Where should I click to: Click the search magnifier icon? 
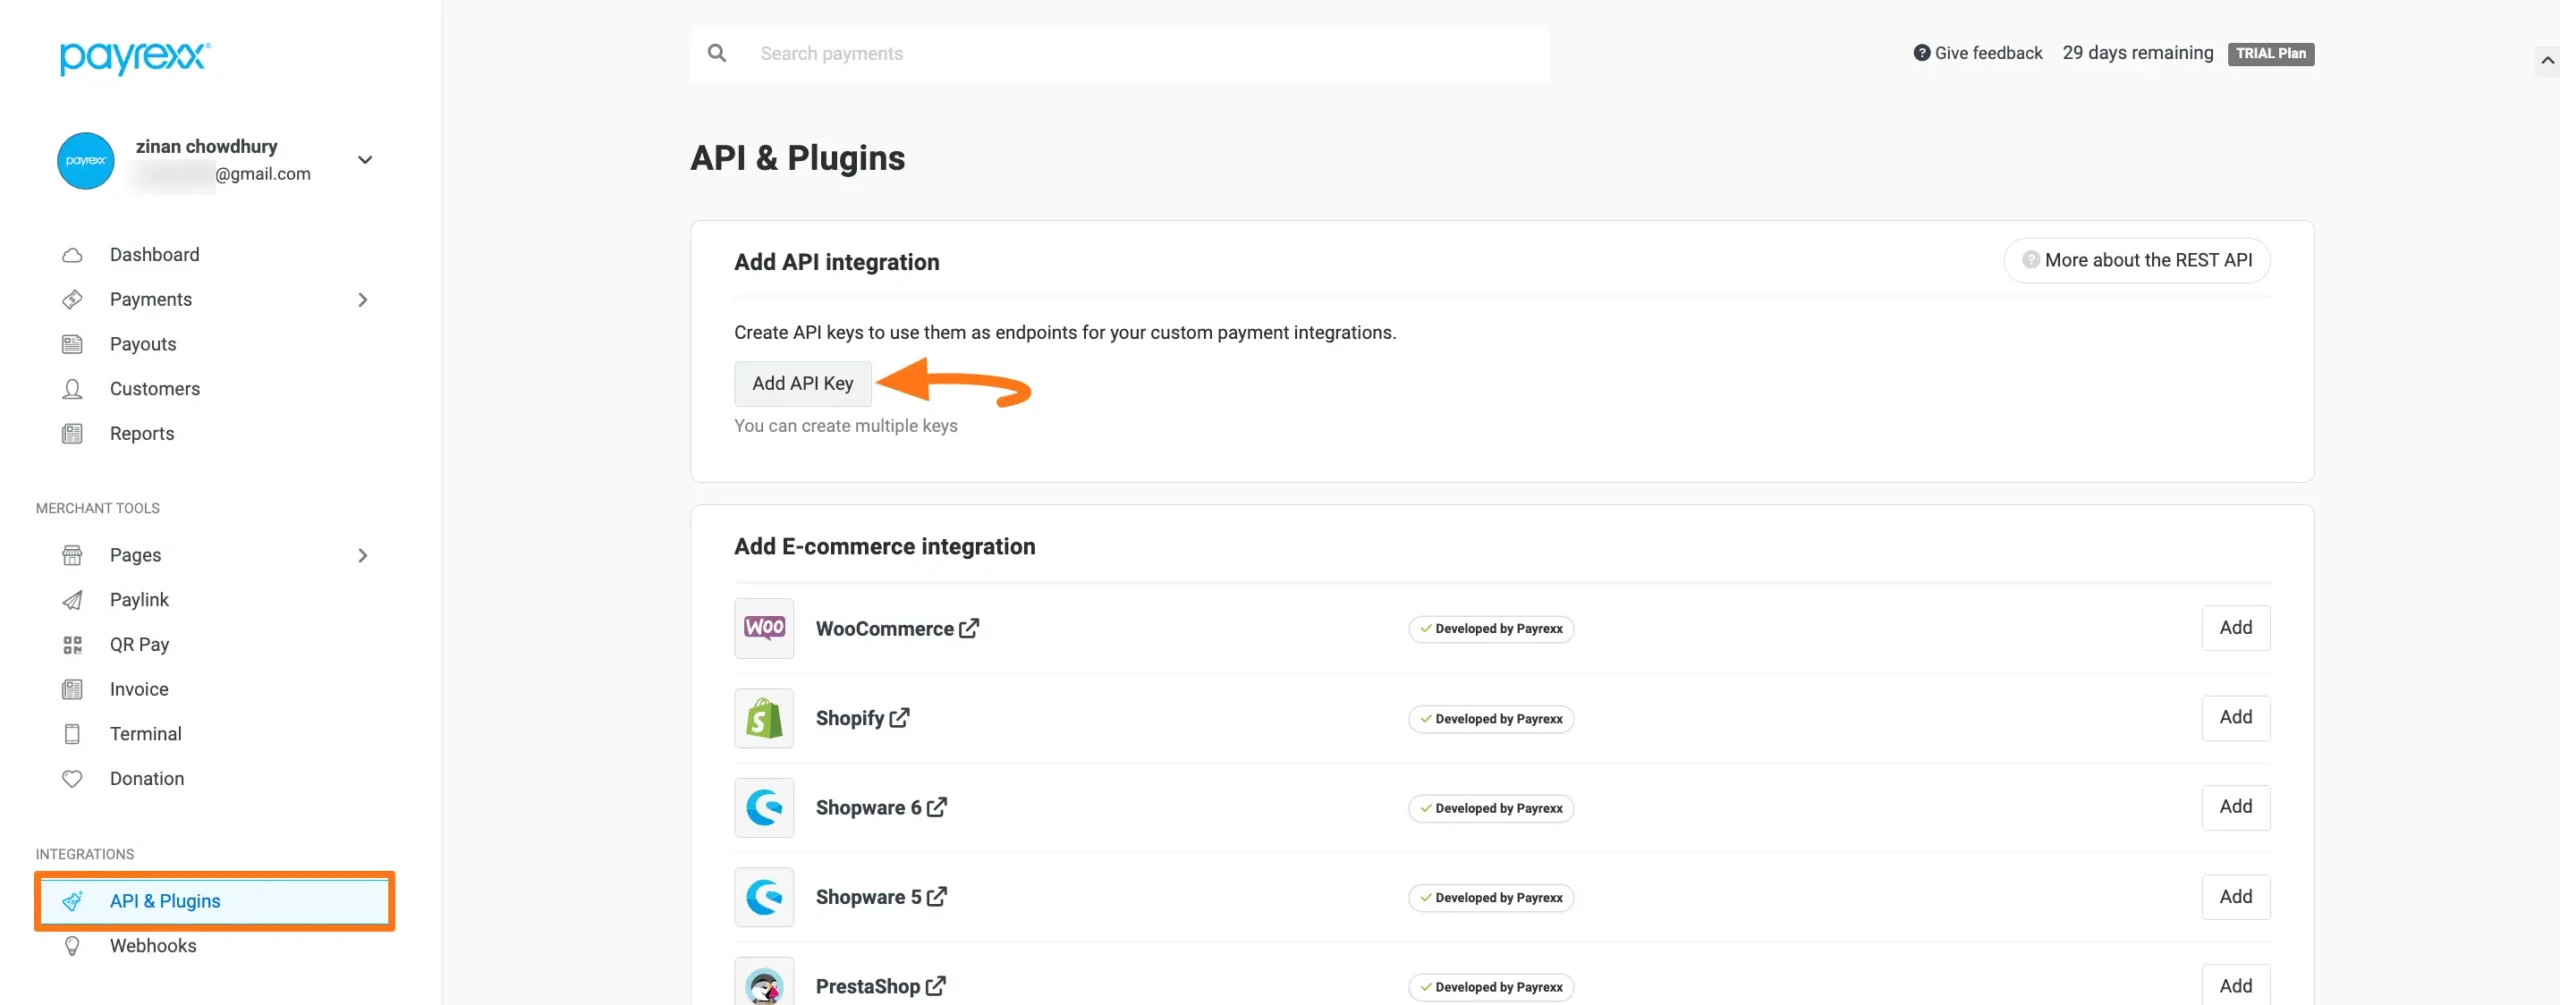pyautogui.click(x=717, y=53)
